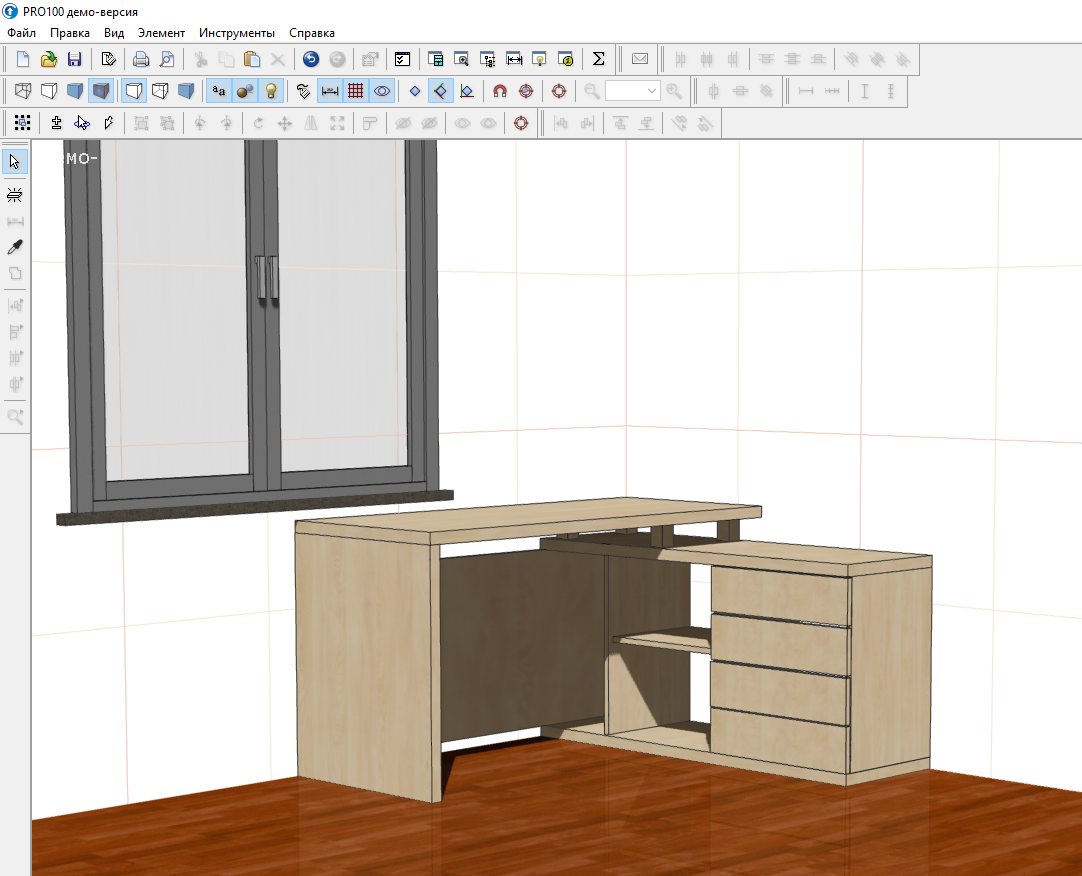Open a project file via folder icon
This screenshot has width=1082, height=876.
[49, 59]
